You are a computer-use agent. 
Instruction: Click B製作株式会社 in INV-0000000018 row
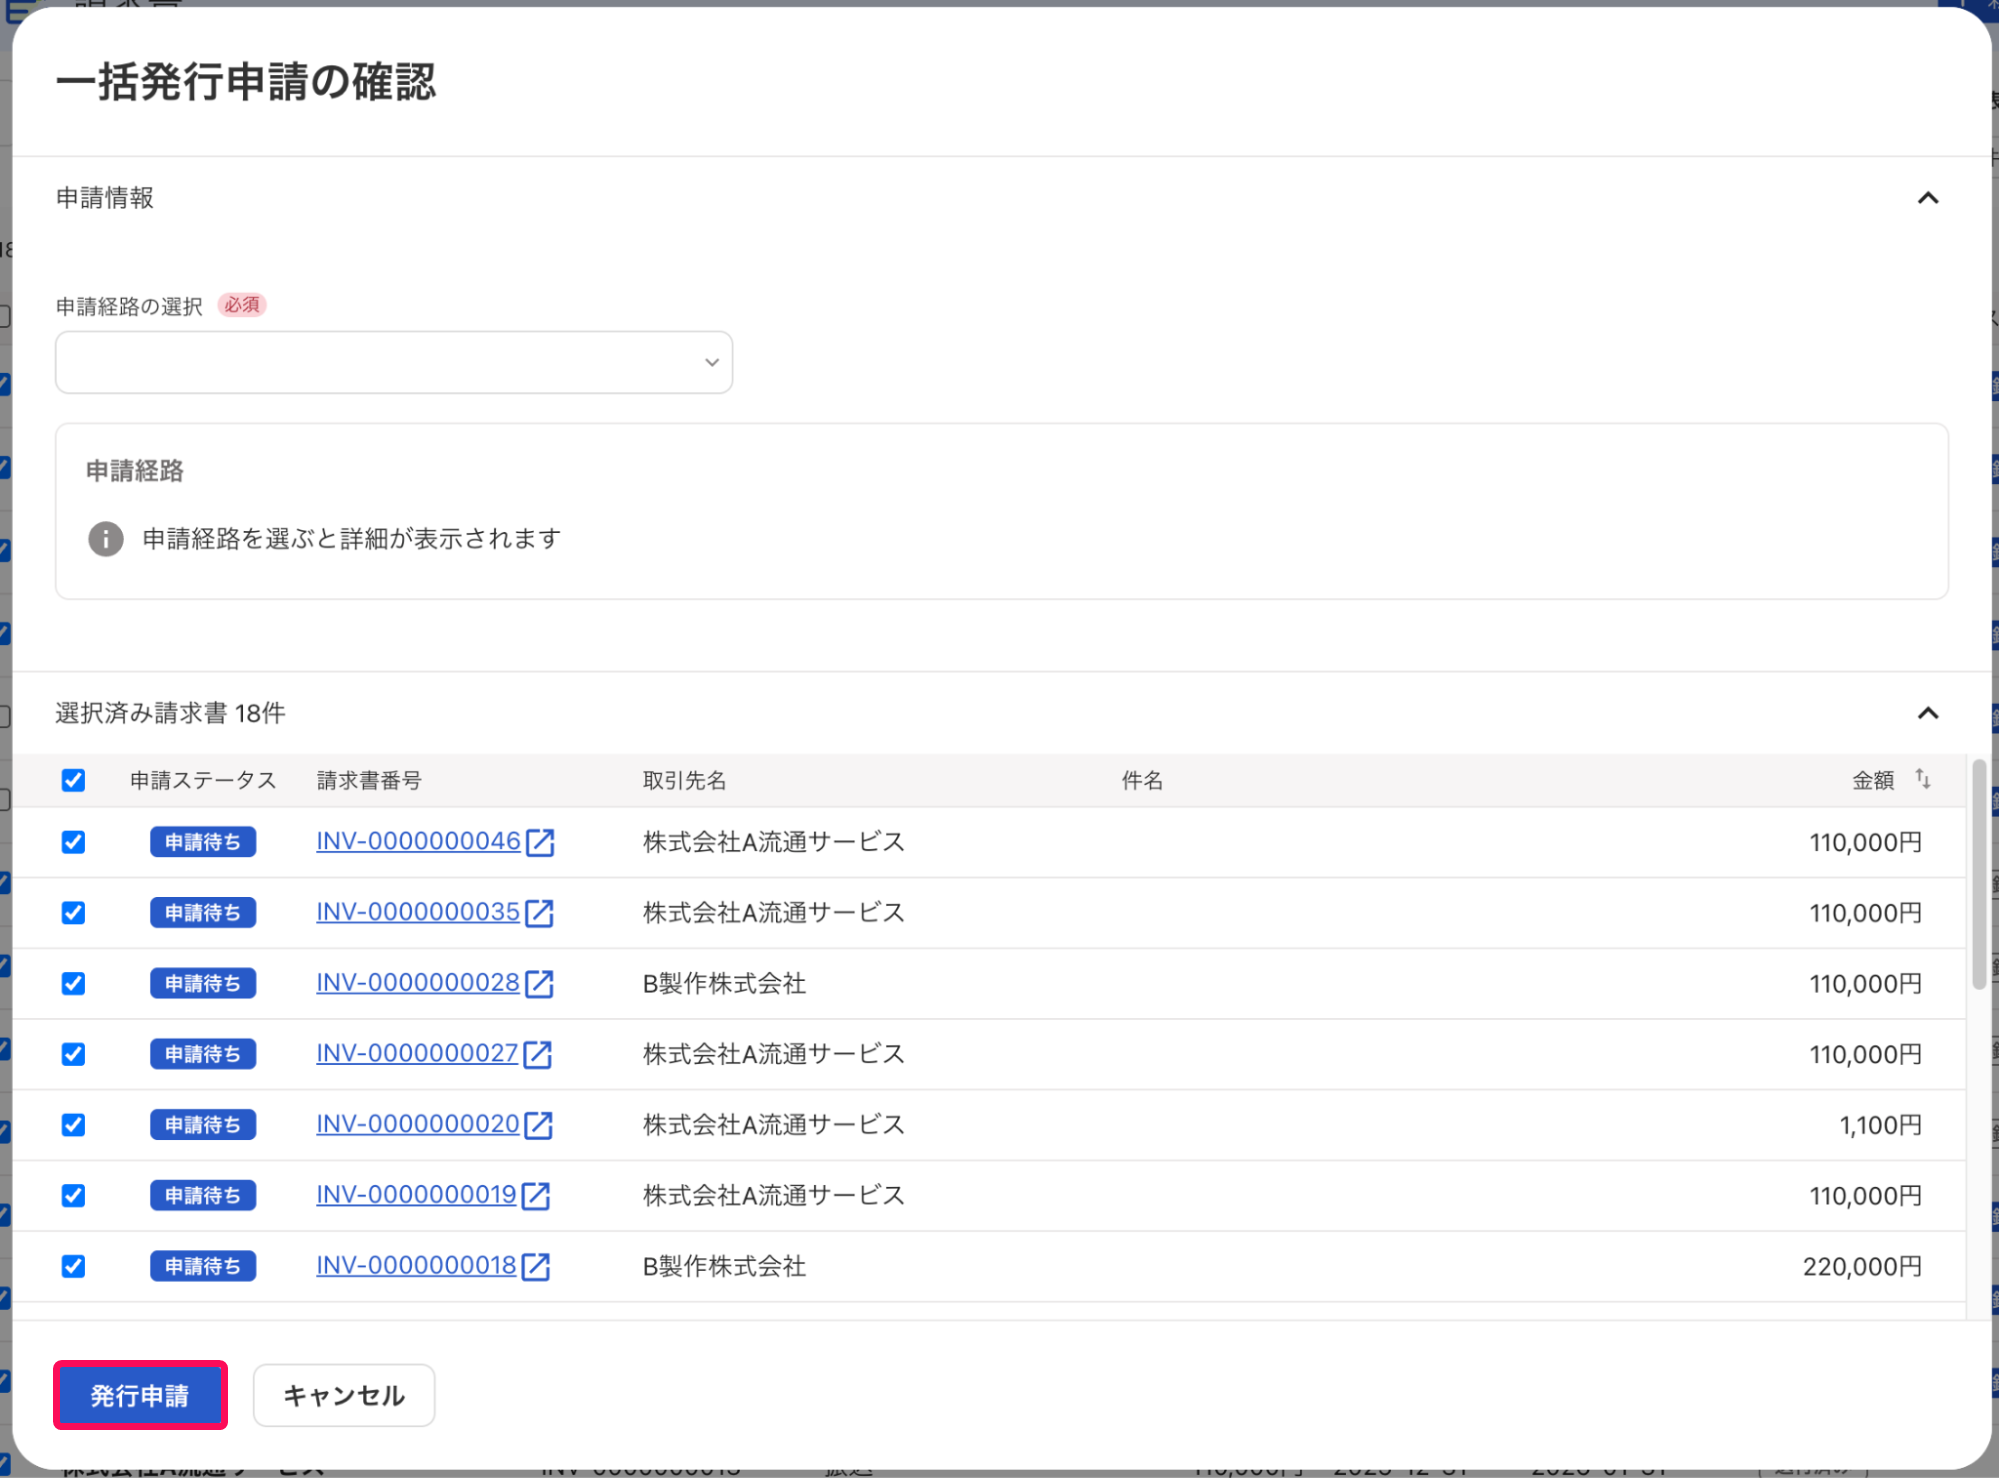(x=724, y=1266)
